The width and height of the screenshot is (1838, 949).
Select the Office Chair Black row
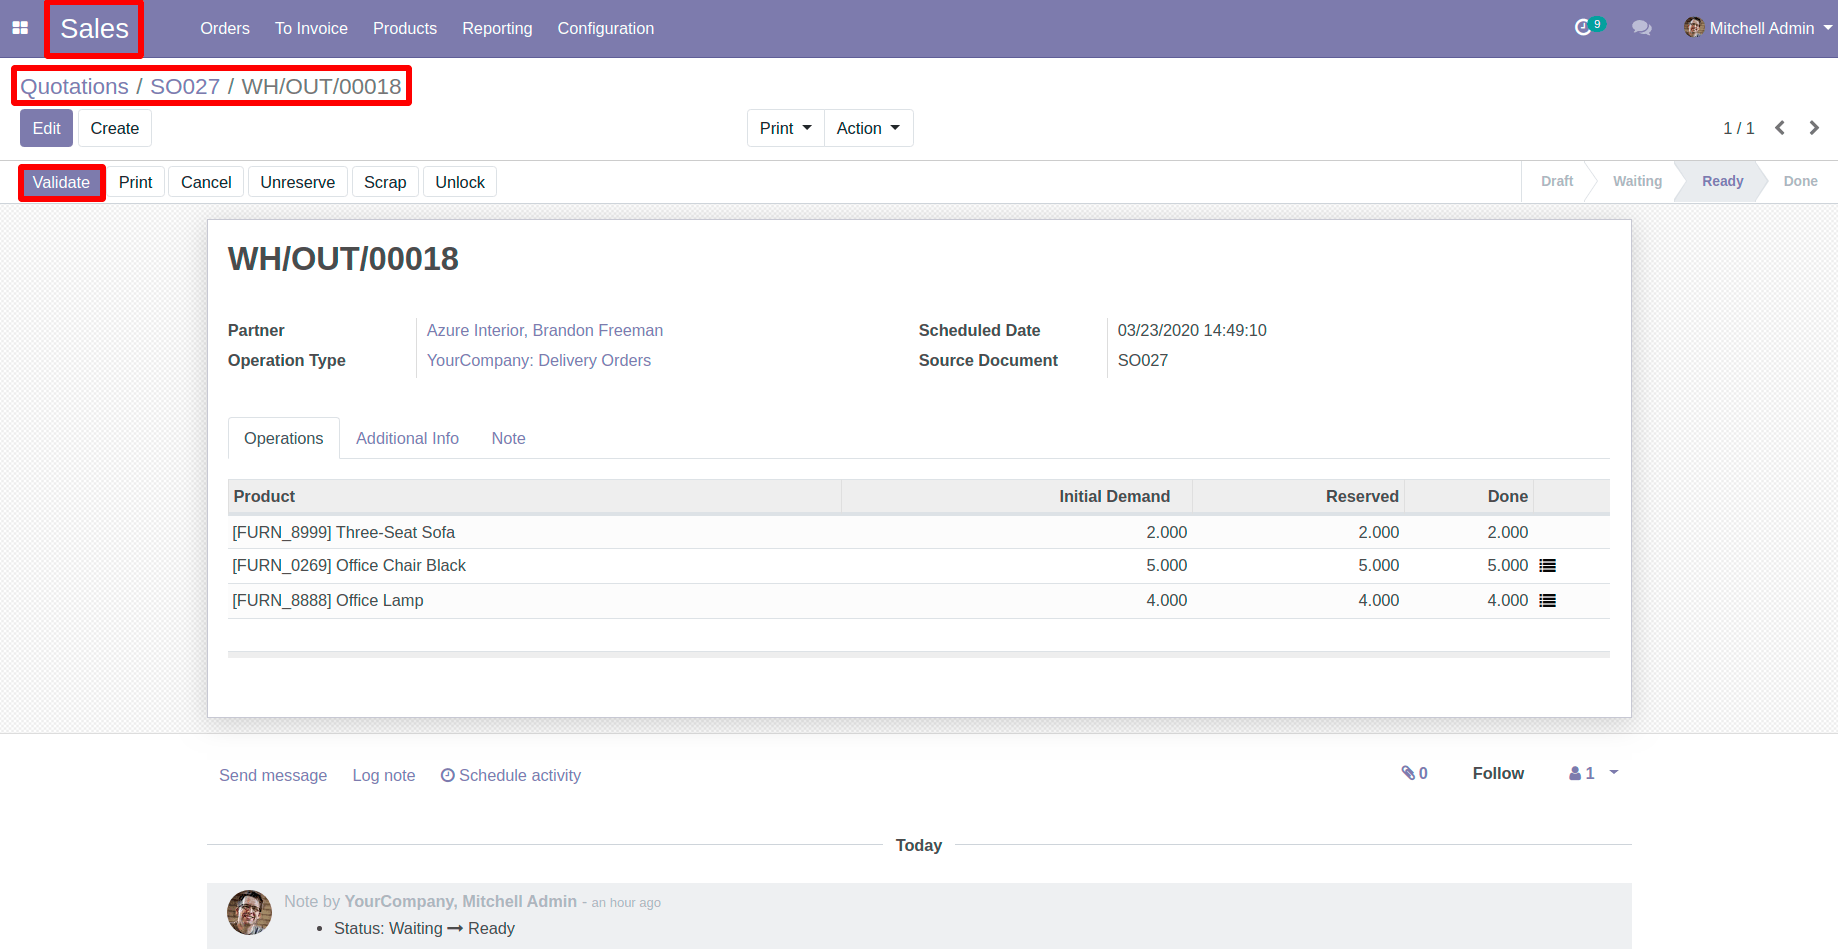click(x=919, y=566)
